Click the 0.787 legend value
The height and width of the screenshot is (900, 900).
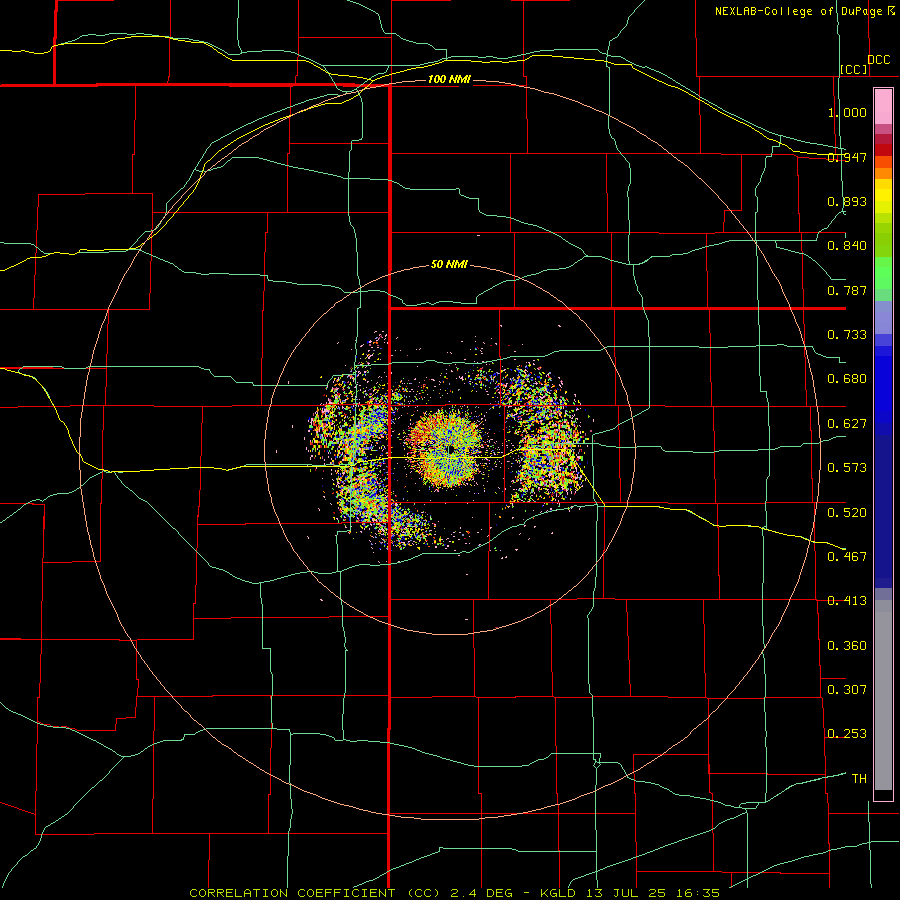pos(847,290)
